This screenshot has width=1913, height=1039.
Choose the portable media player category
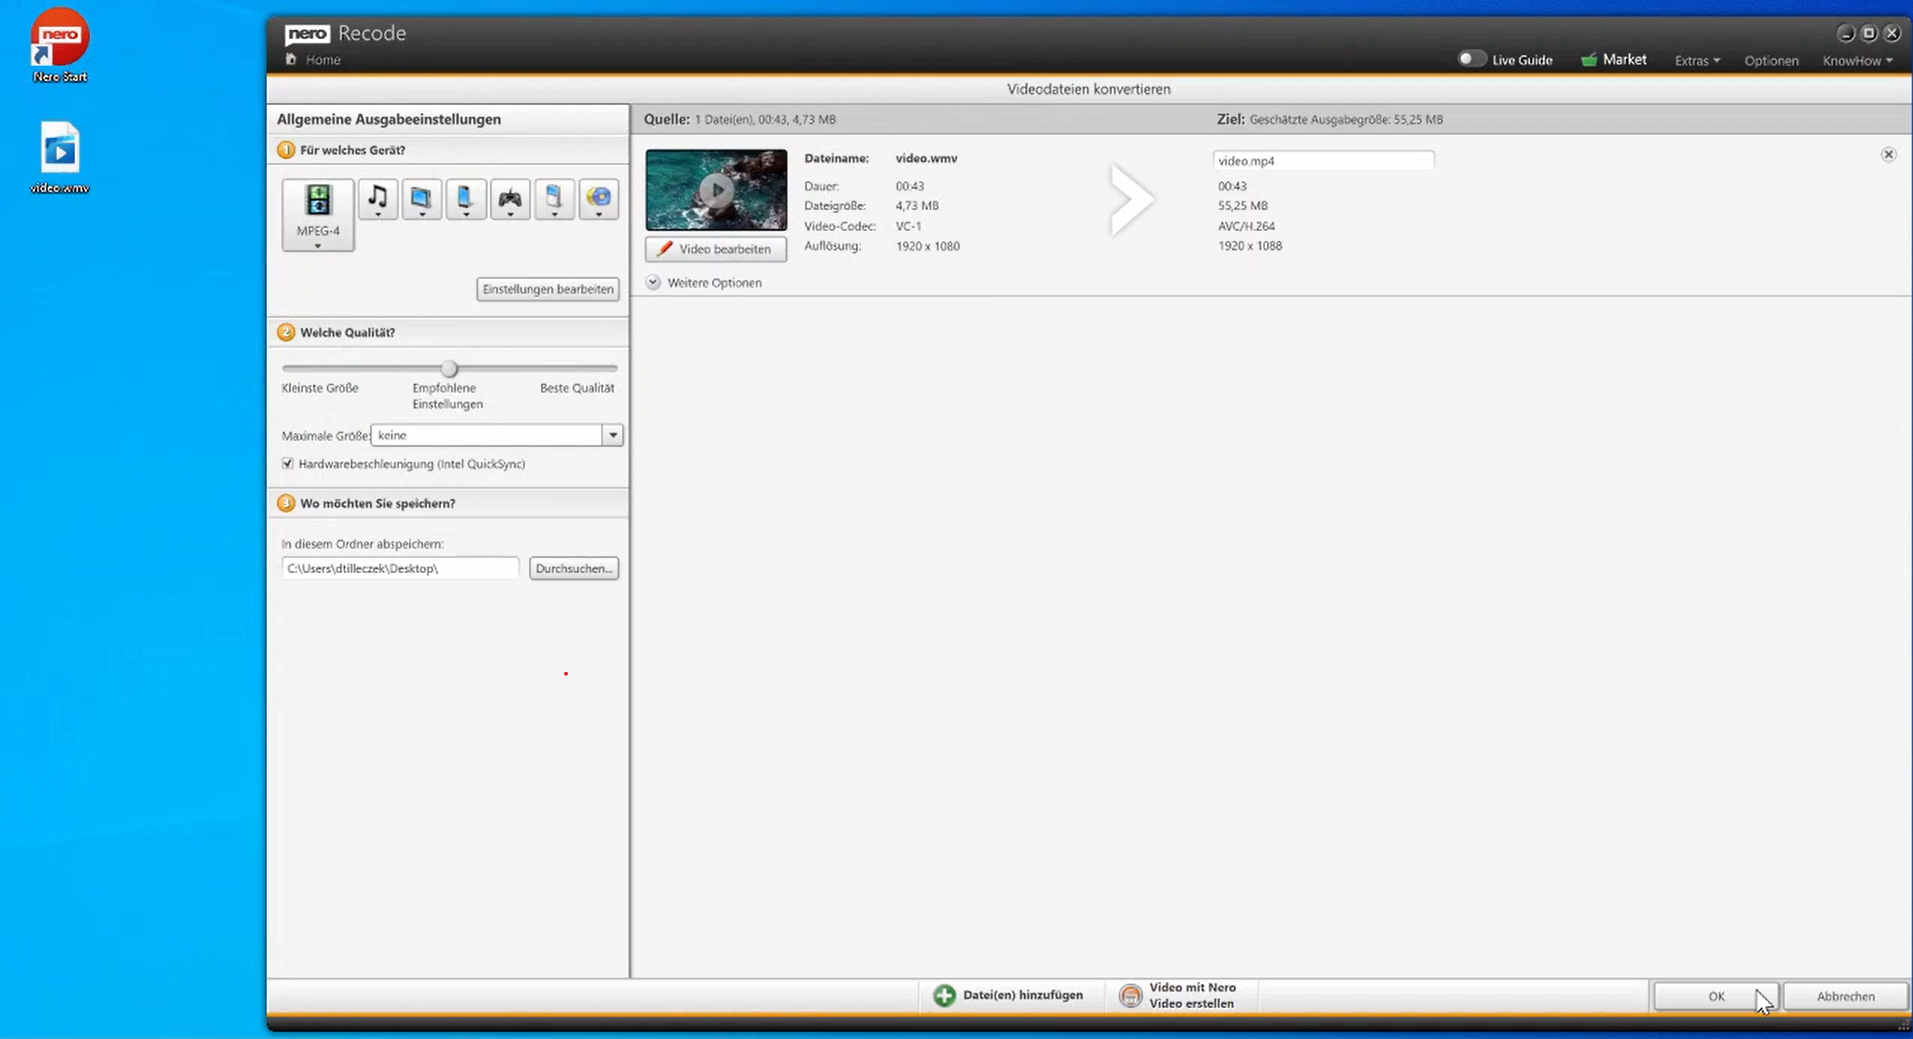(x=554, y=199)
